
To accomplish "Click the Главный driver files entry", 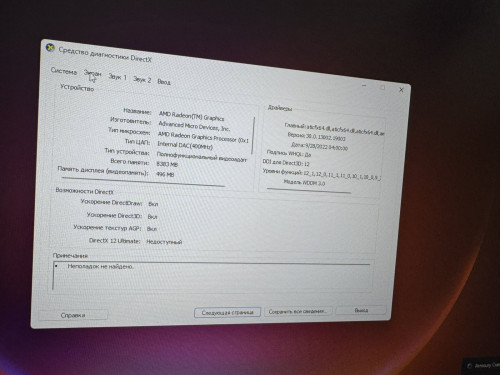I will [334, 129].
